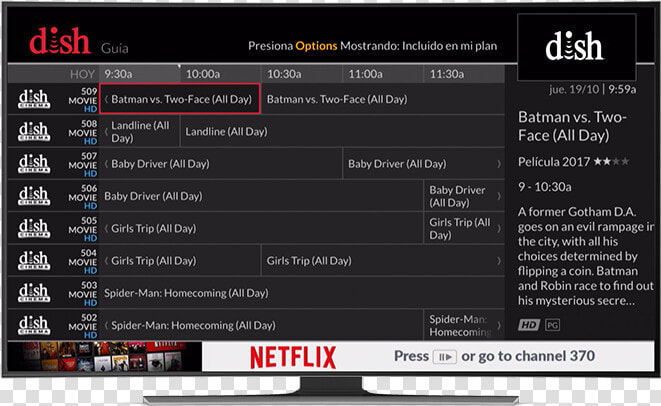Click the 9 - 10:30a airtime text

pos(545,187)
